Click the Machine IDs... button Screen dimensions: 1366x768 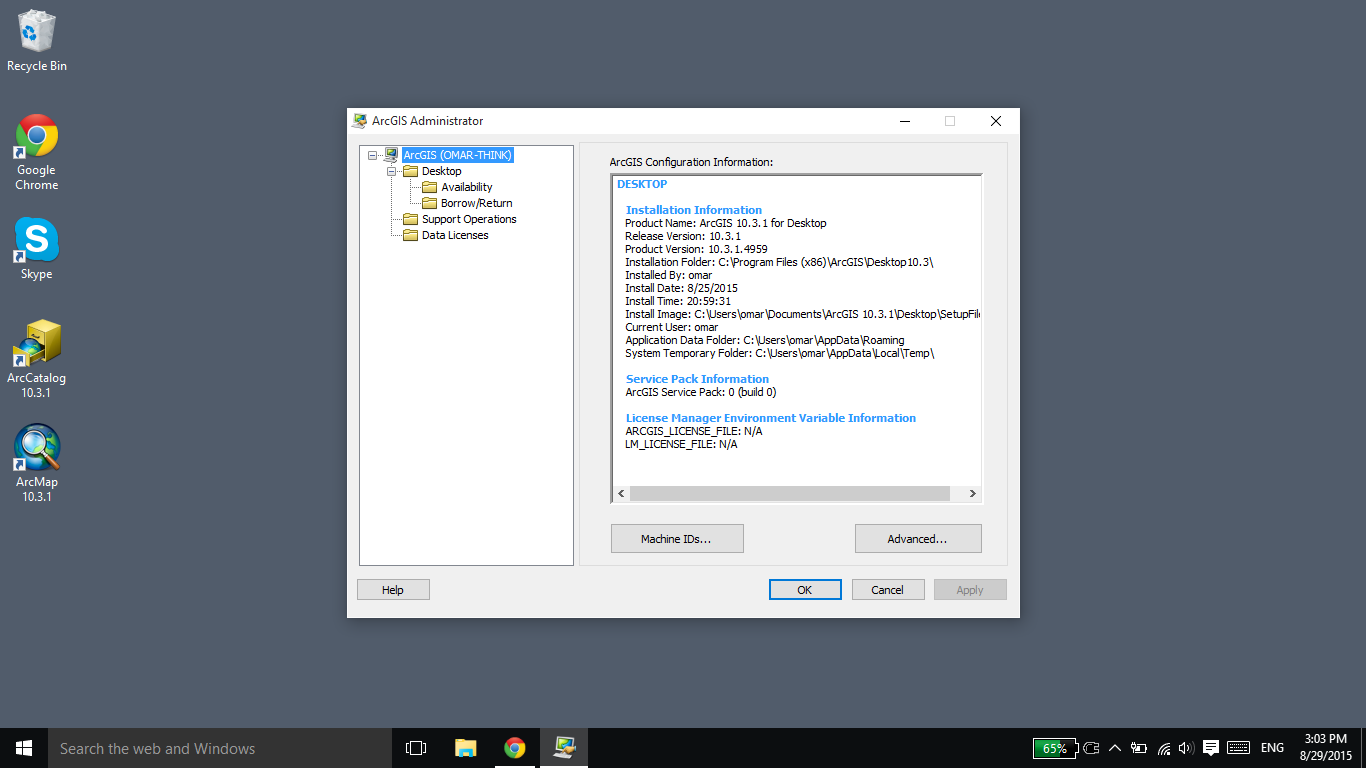point(677,539)
